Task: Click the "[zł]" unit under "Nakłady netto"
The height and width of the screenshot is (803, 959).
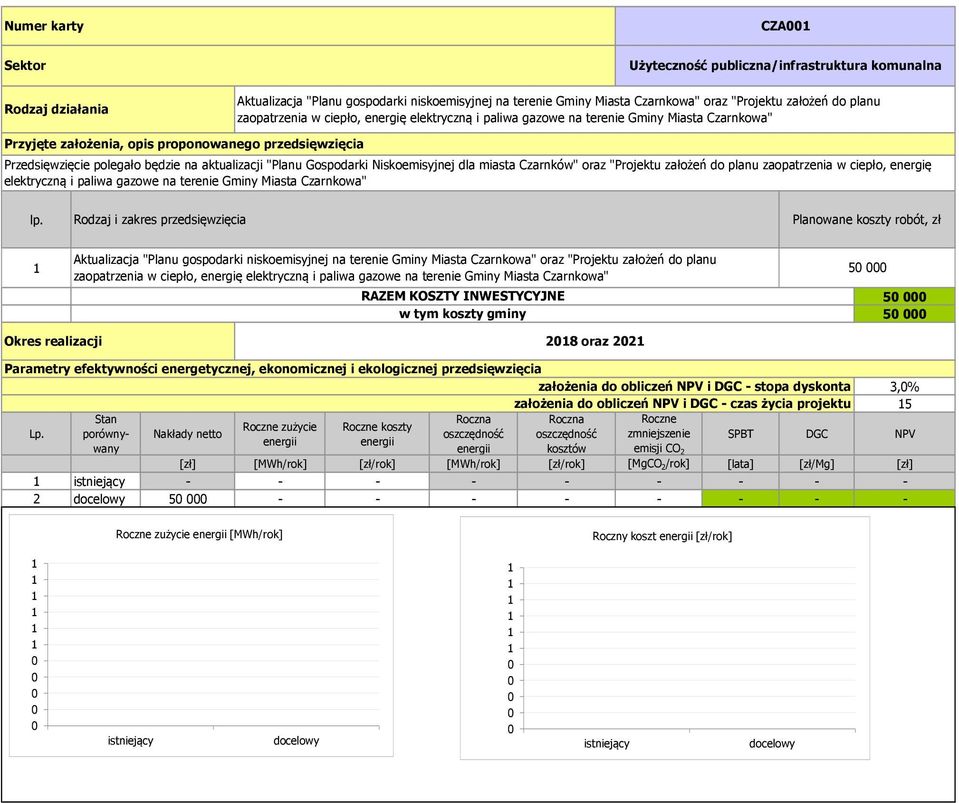Action: (x=188, y=464)
